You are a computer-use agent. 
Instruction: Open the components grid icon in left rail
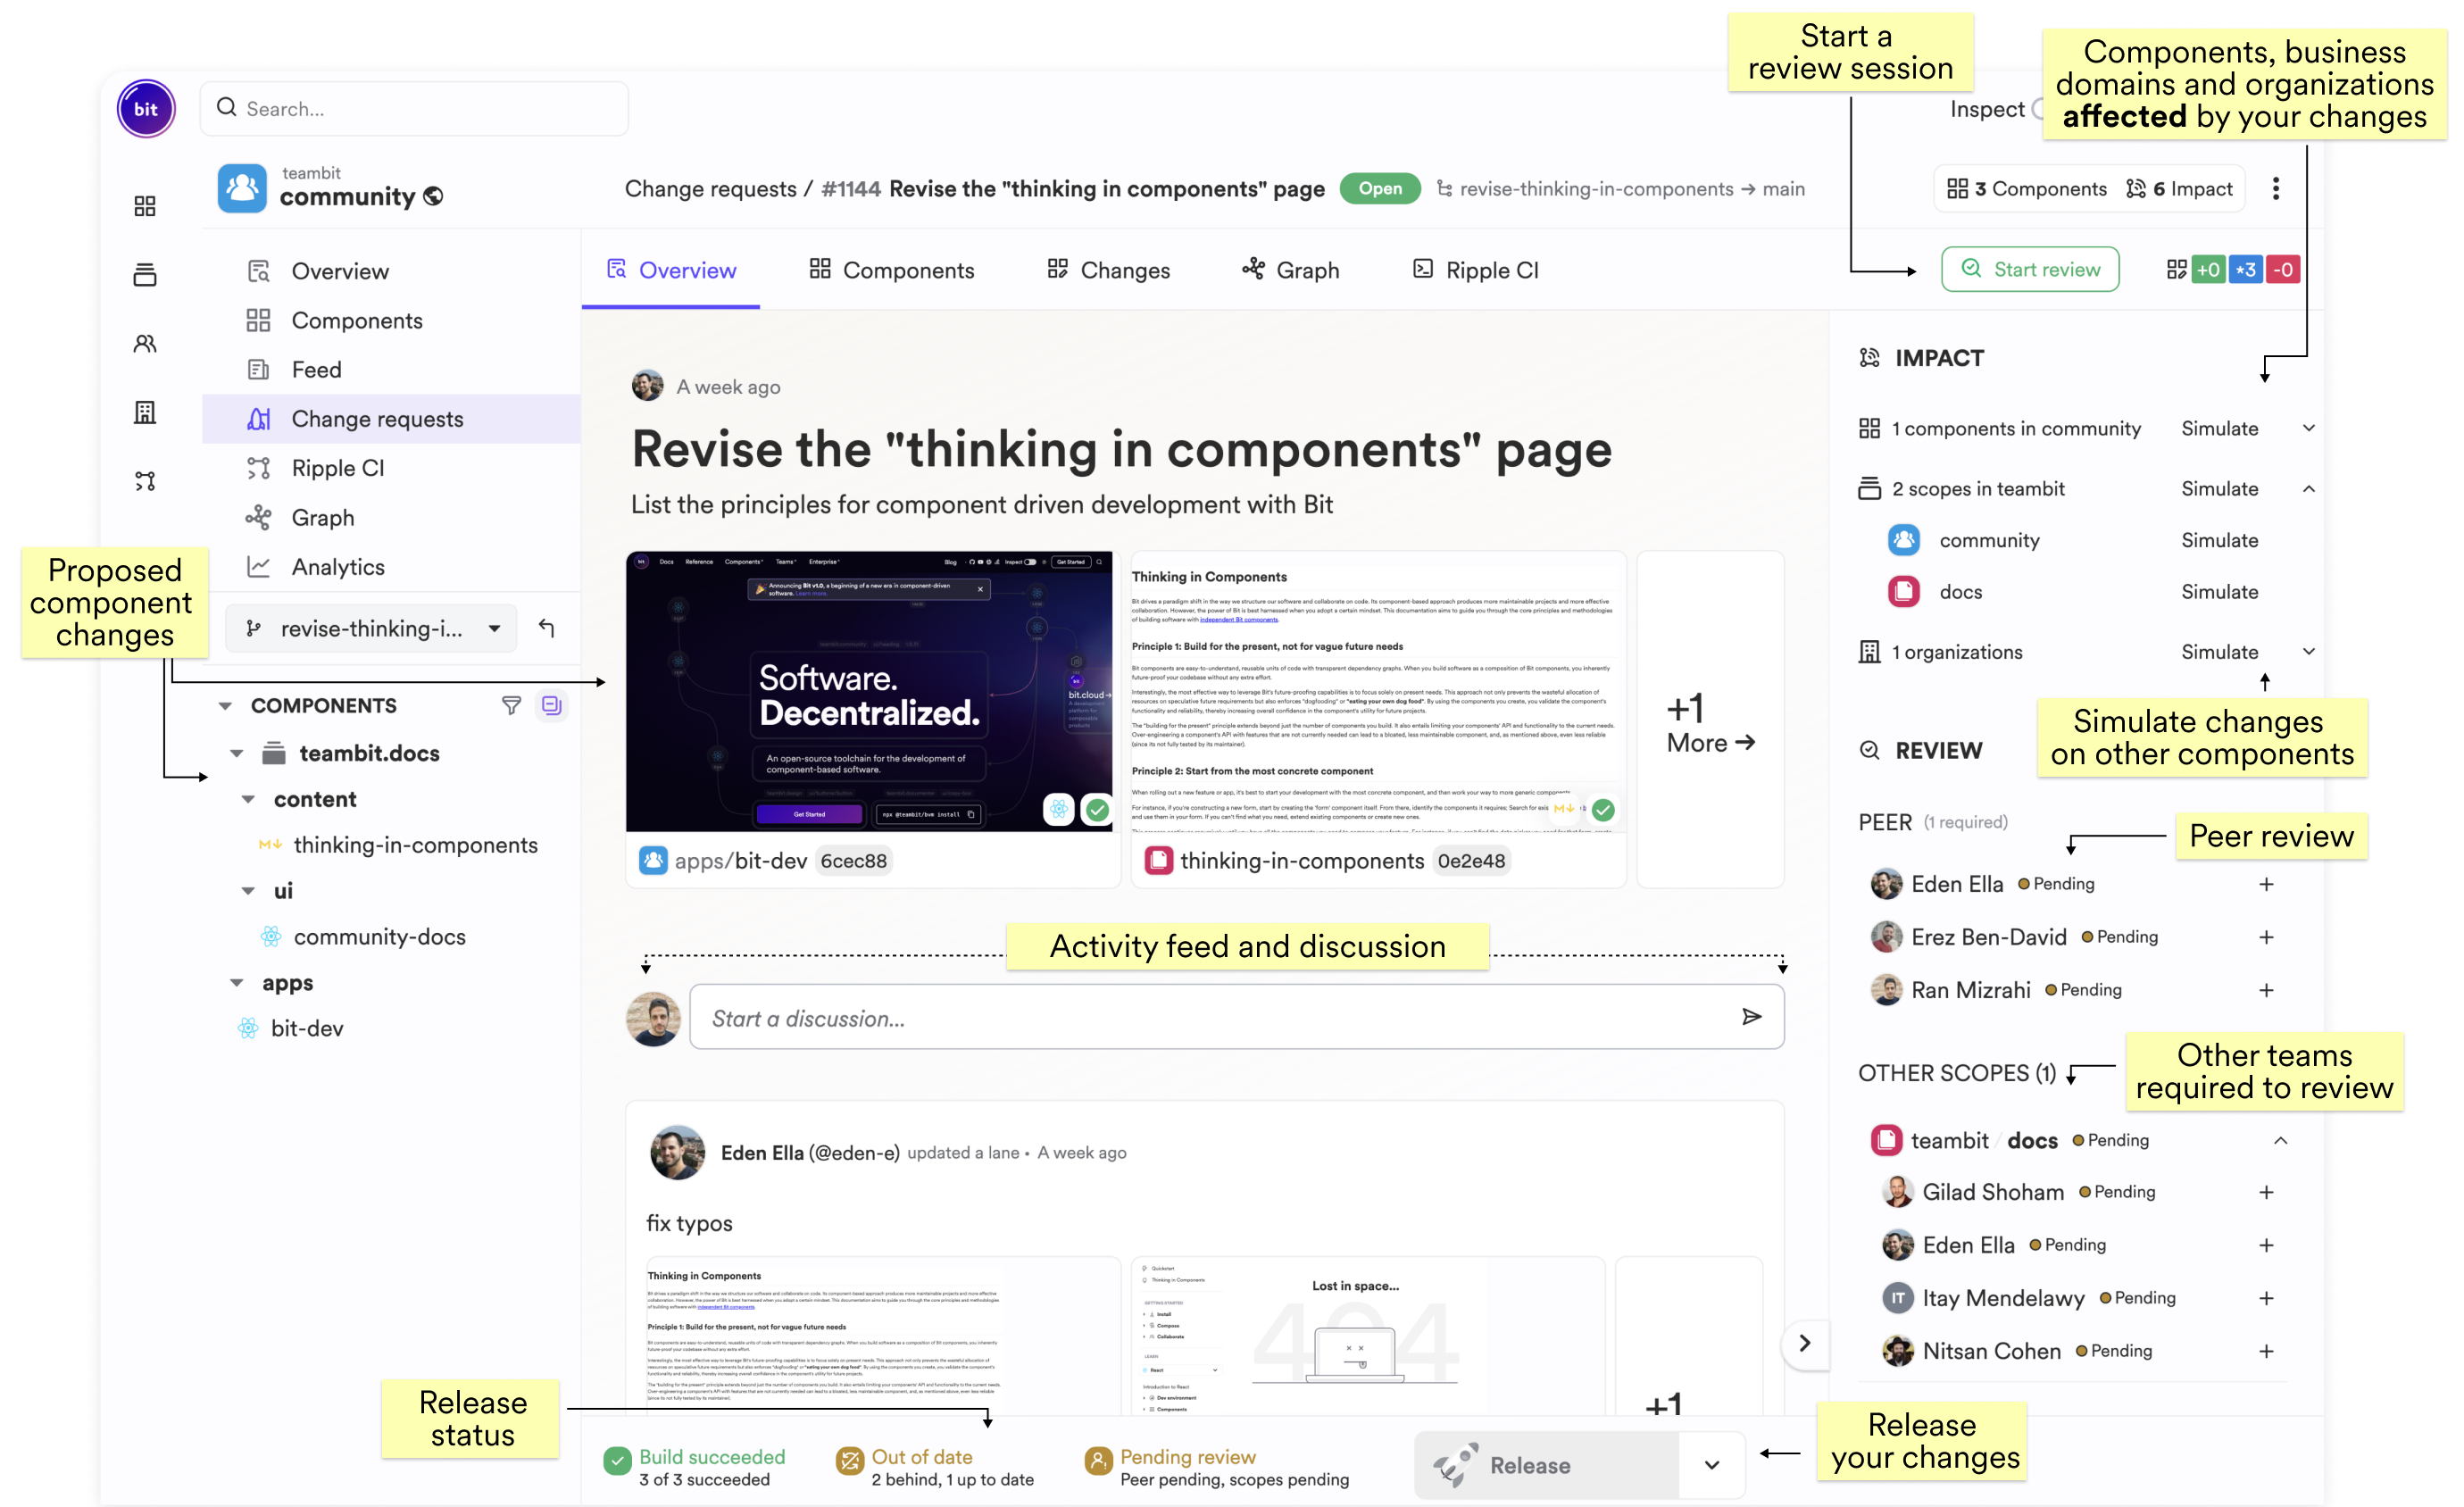pos(145,206)
